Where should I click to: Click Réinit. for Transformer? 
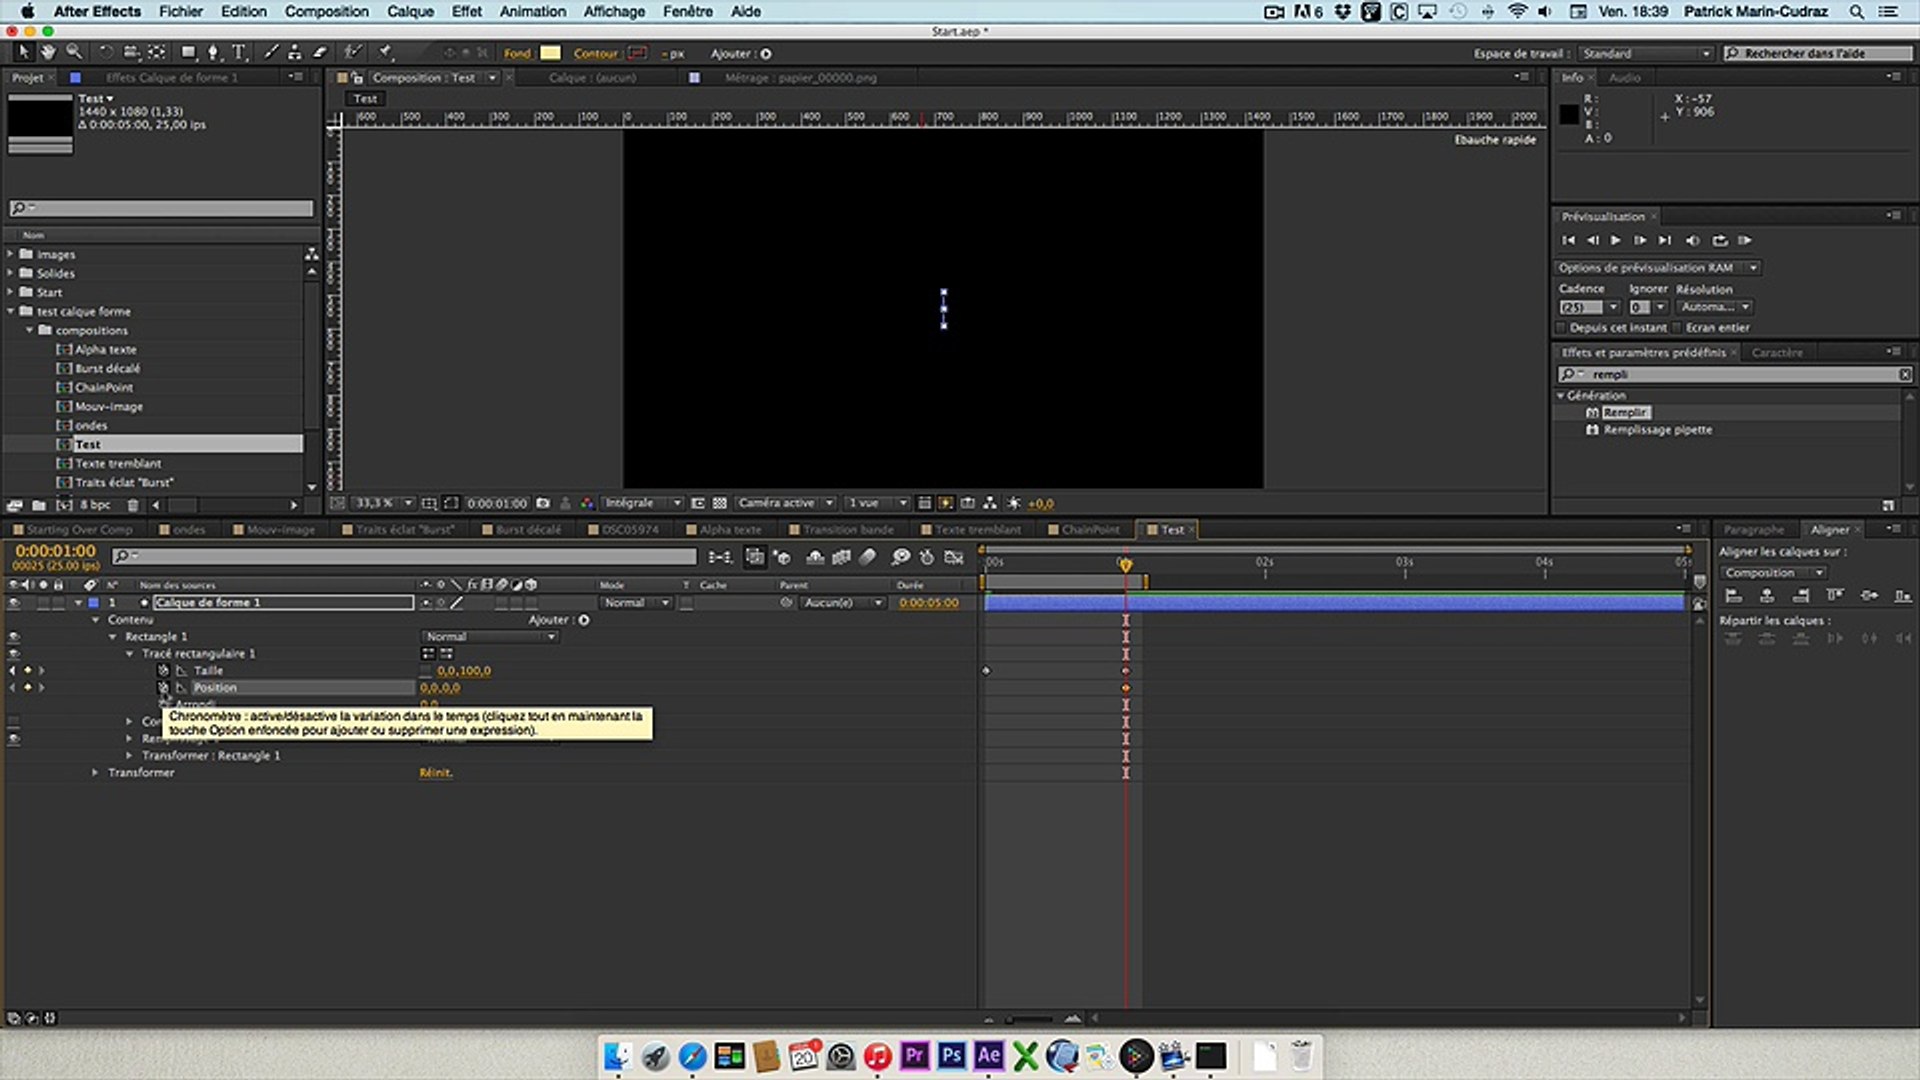coord(436,773)
